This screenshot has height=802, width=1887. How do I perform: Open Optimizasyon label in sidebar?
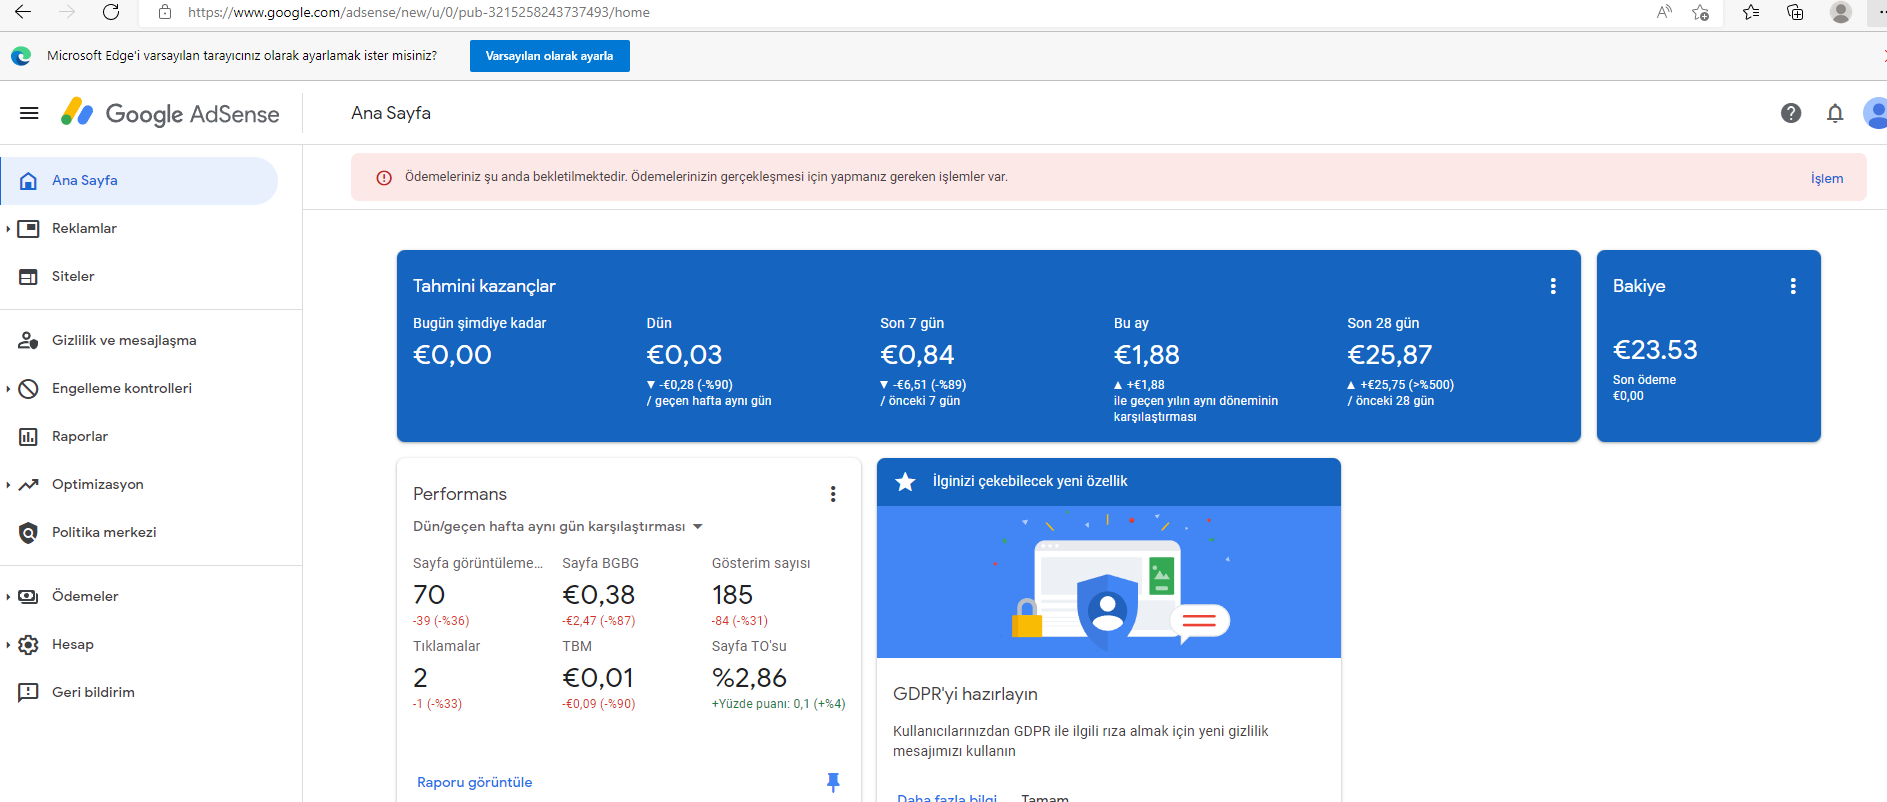pyautogui.click(x=98, y=485)
